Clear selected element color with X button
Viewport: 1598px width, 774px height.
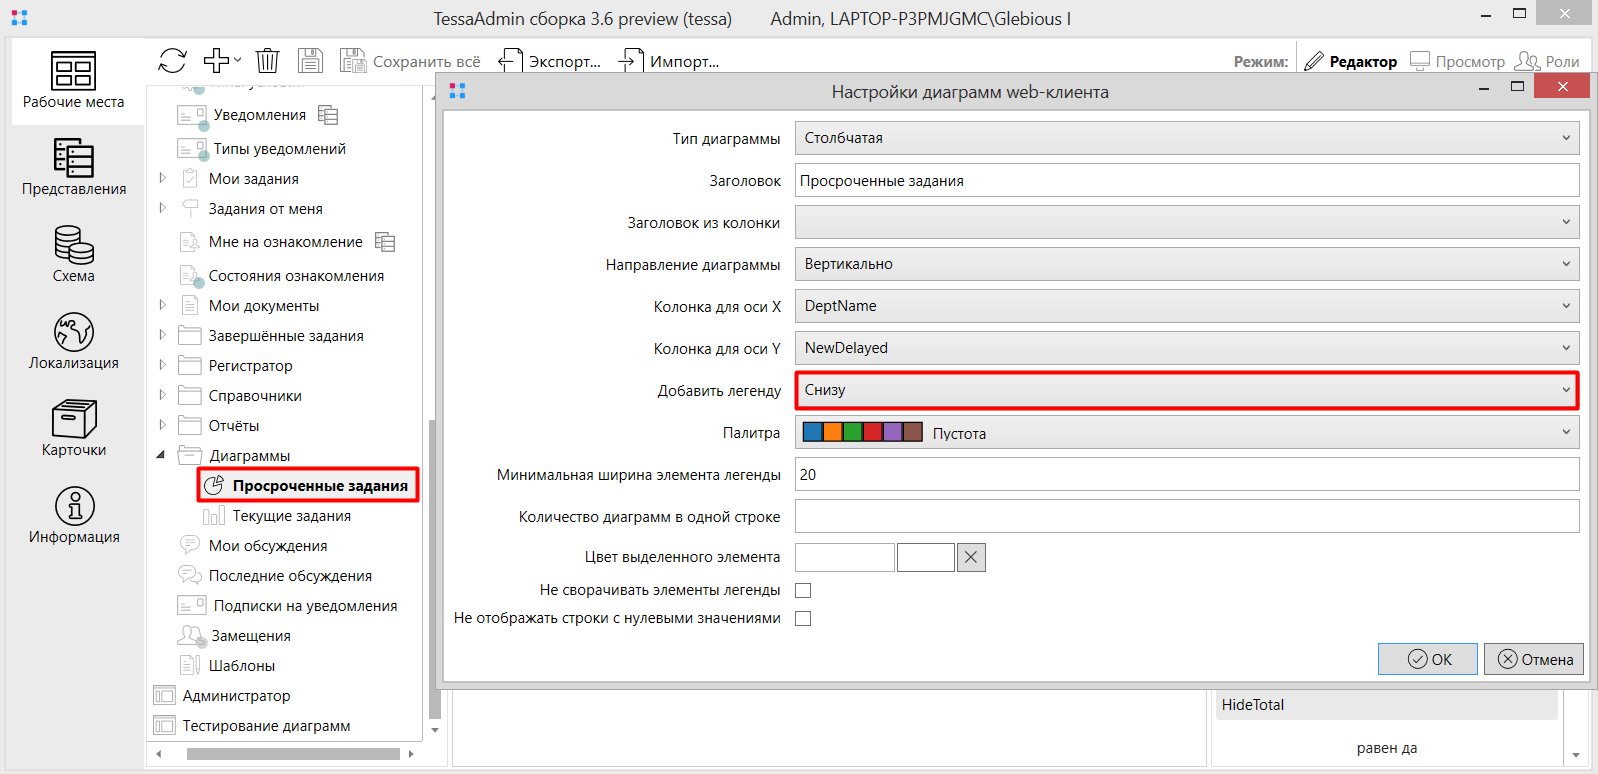pos(970,558)
